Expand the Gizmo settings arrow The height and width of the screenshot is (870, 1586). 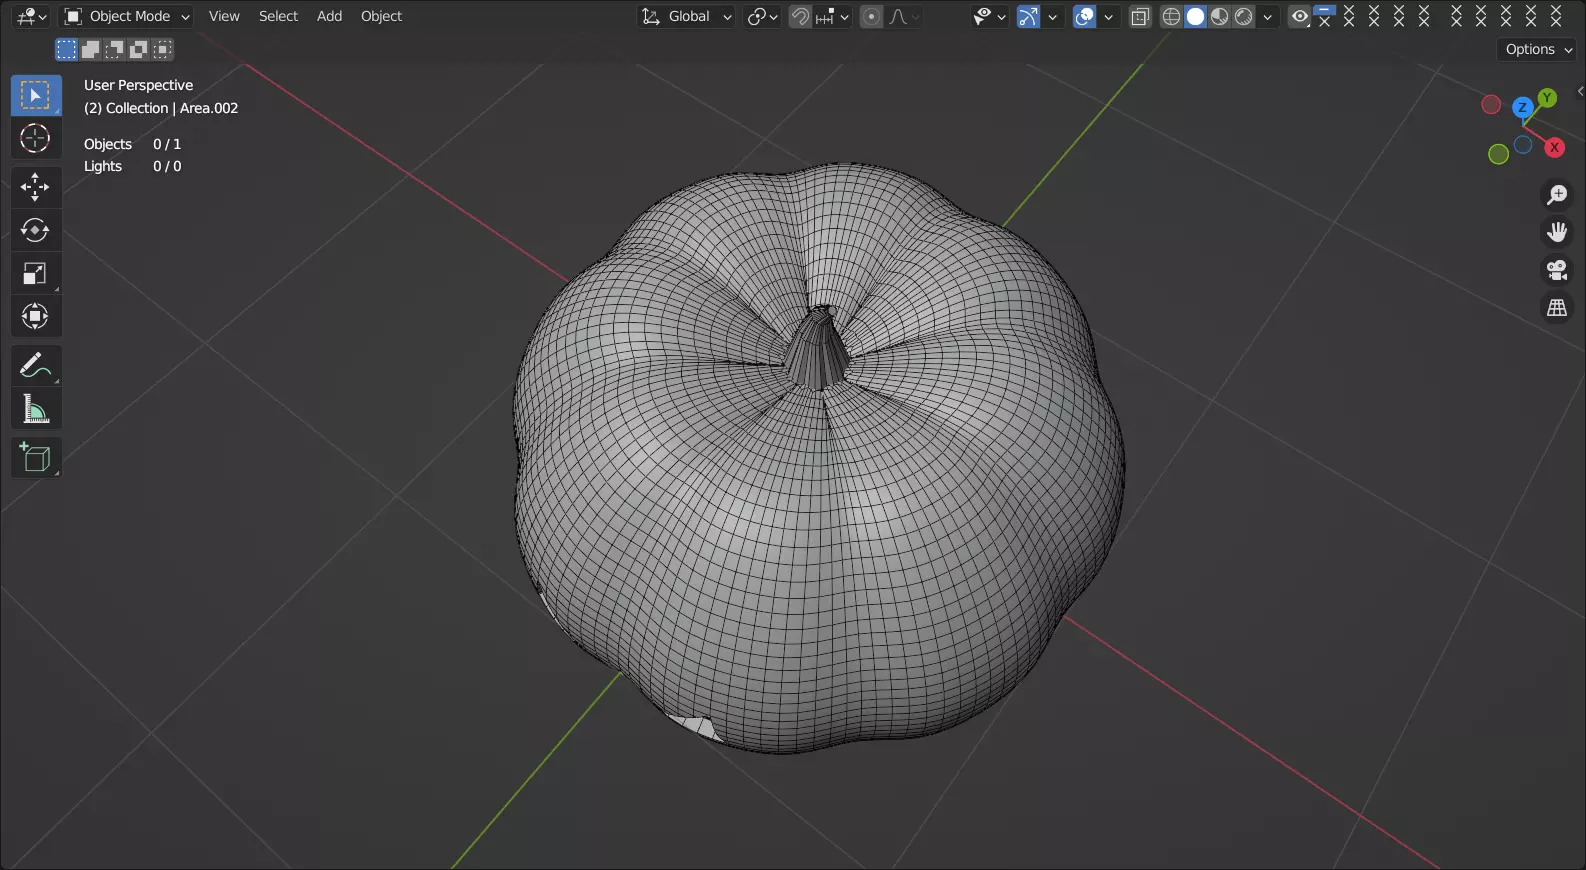coord(1052,16)
